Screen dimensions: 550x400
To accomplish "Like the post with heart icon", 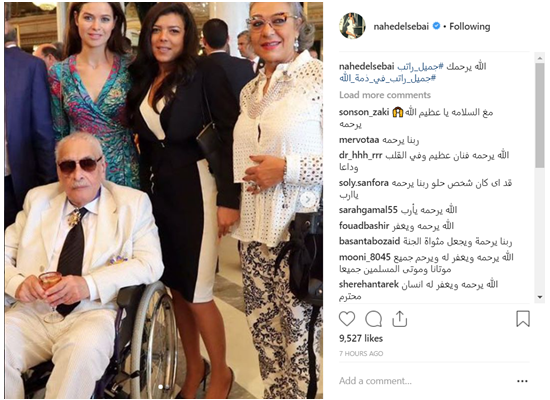I will click(347, 319).
